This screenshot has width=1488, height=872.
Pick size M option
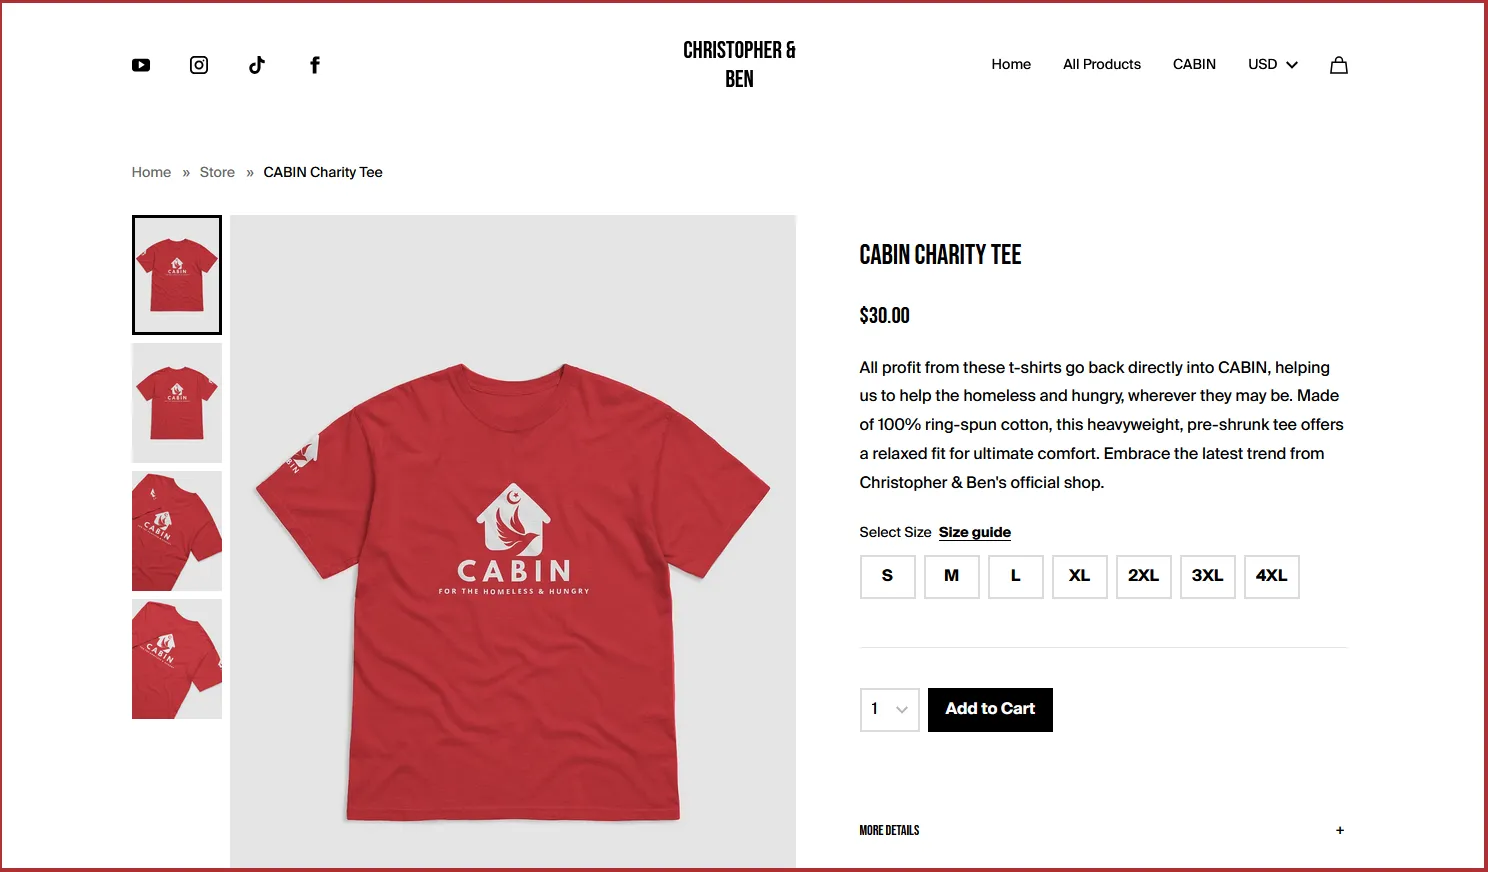pos(952,577)
